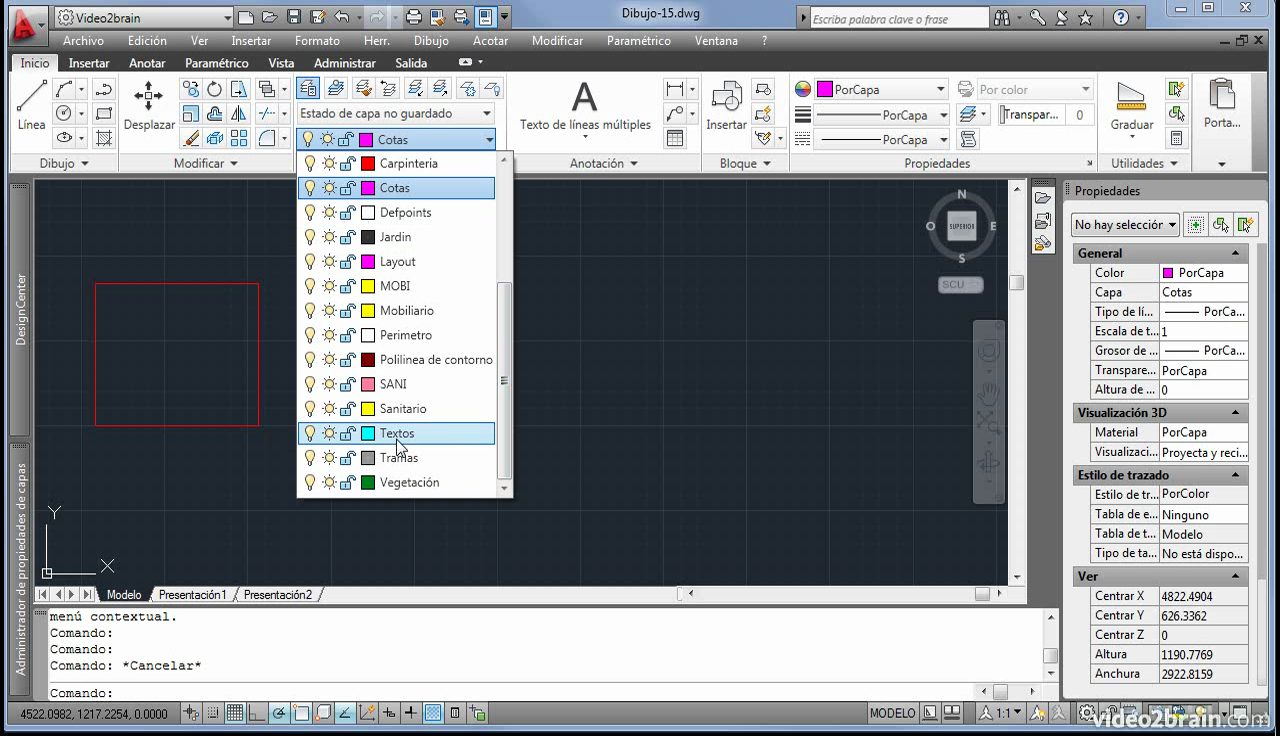Pick the rectangular array tool
Viewport: 1280px width, 736px height.
(239, 138)
